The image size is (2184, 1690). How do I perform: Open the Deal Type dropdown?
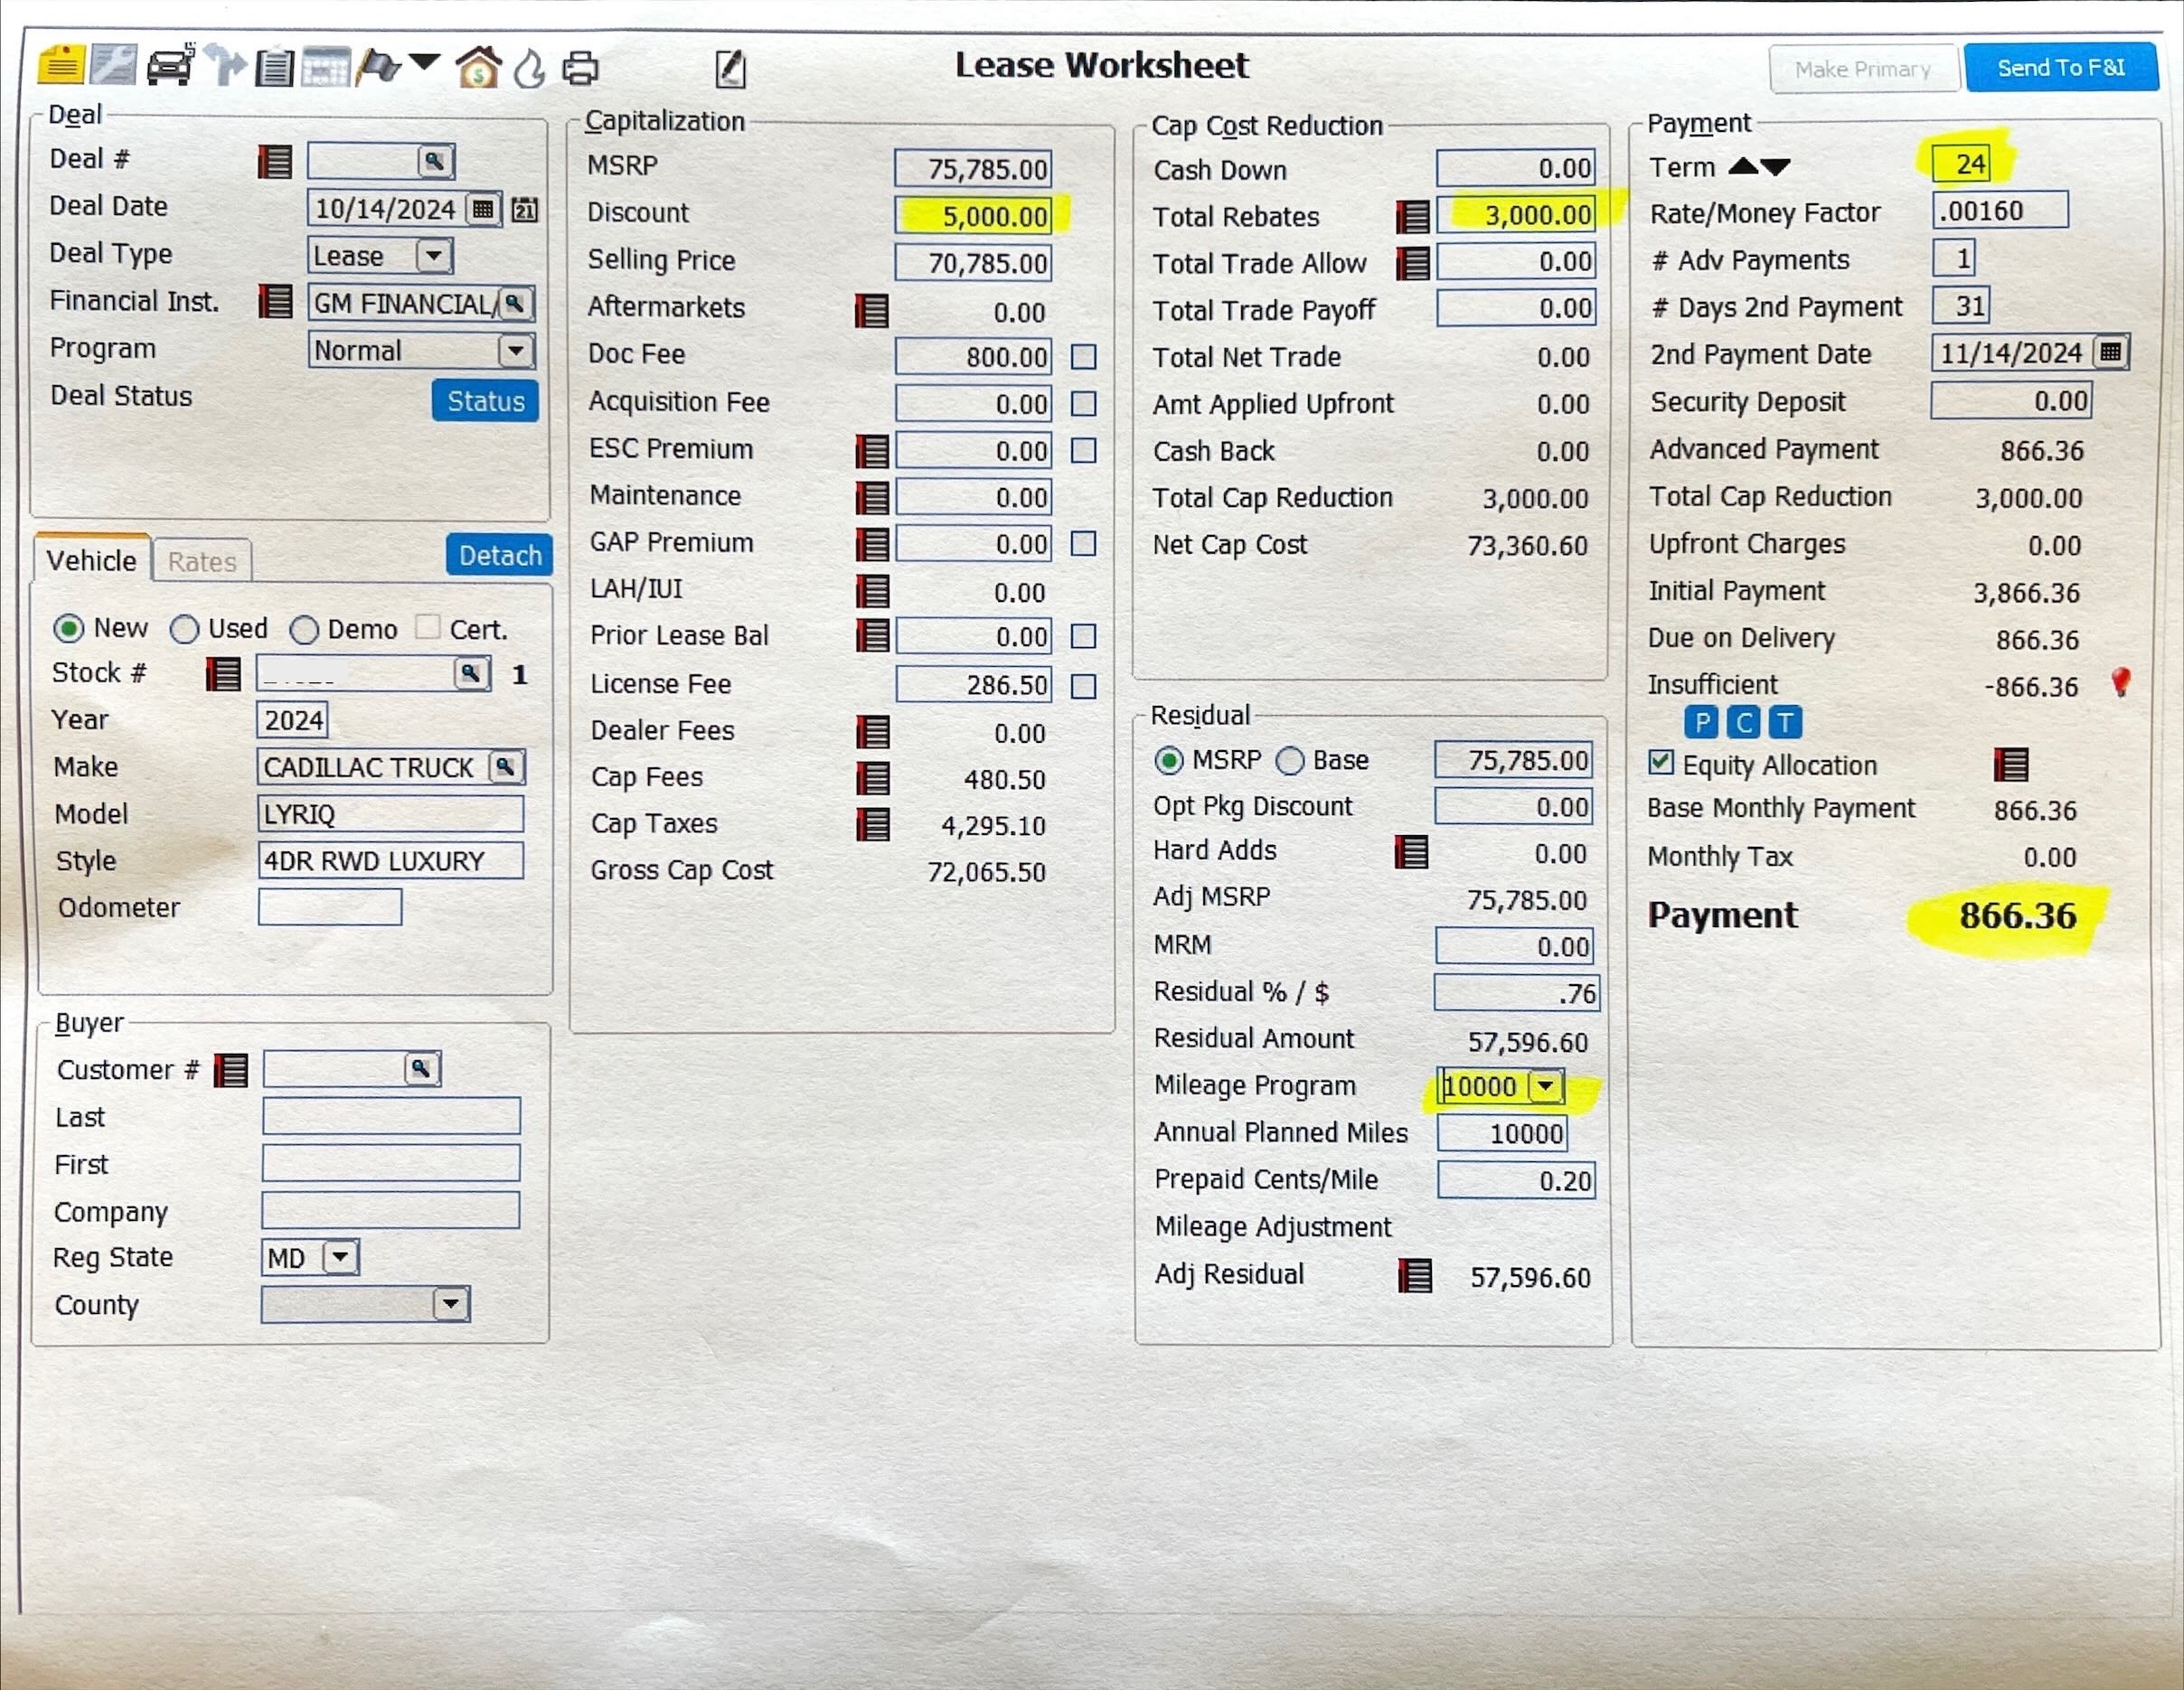[x=434, y=256]
